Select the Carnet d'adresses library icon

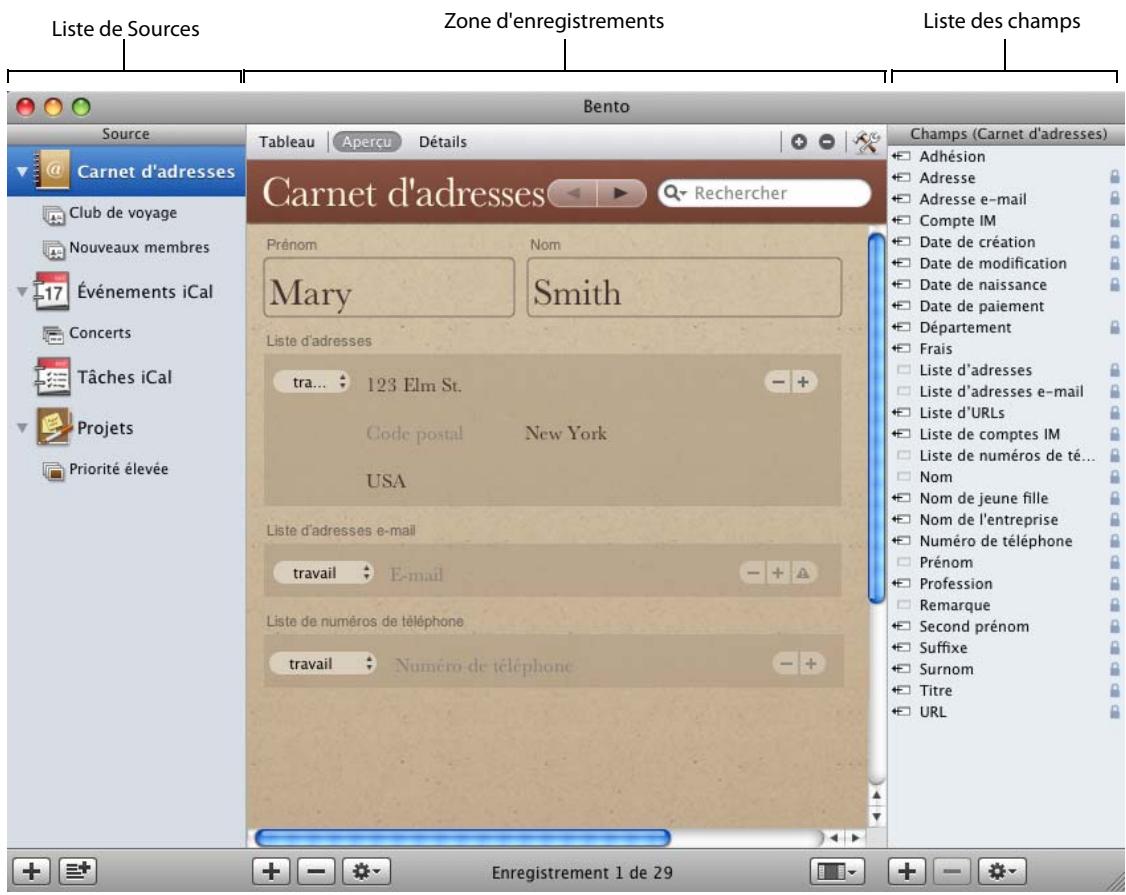(52, 171)
